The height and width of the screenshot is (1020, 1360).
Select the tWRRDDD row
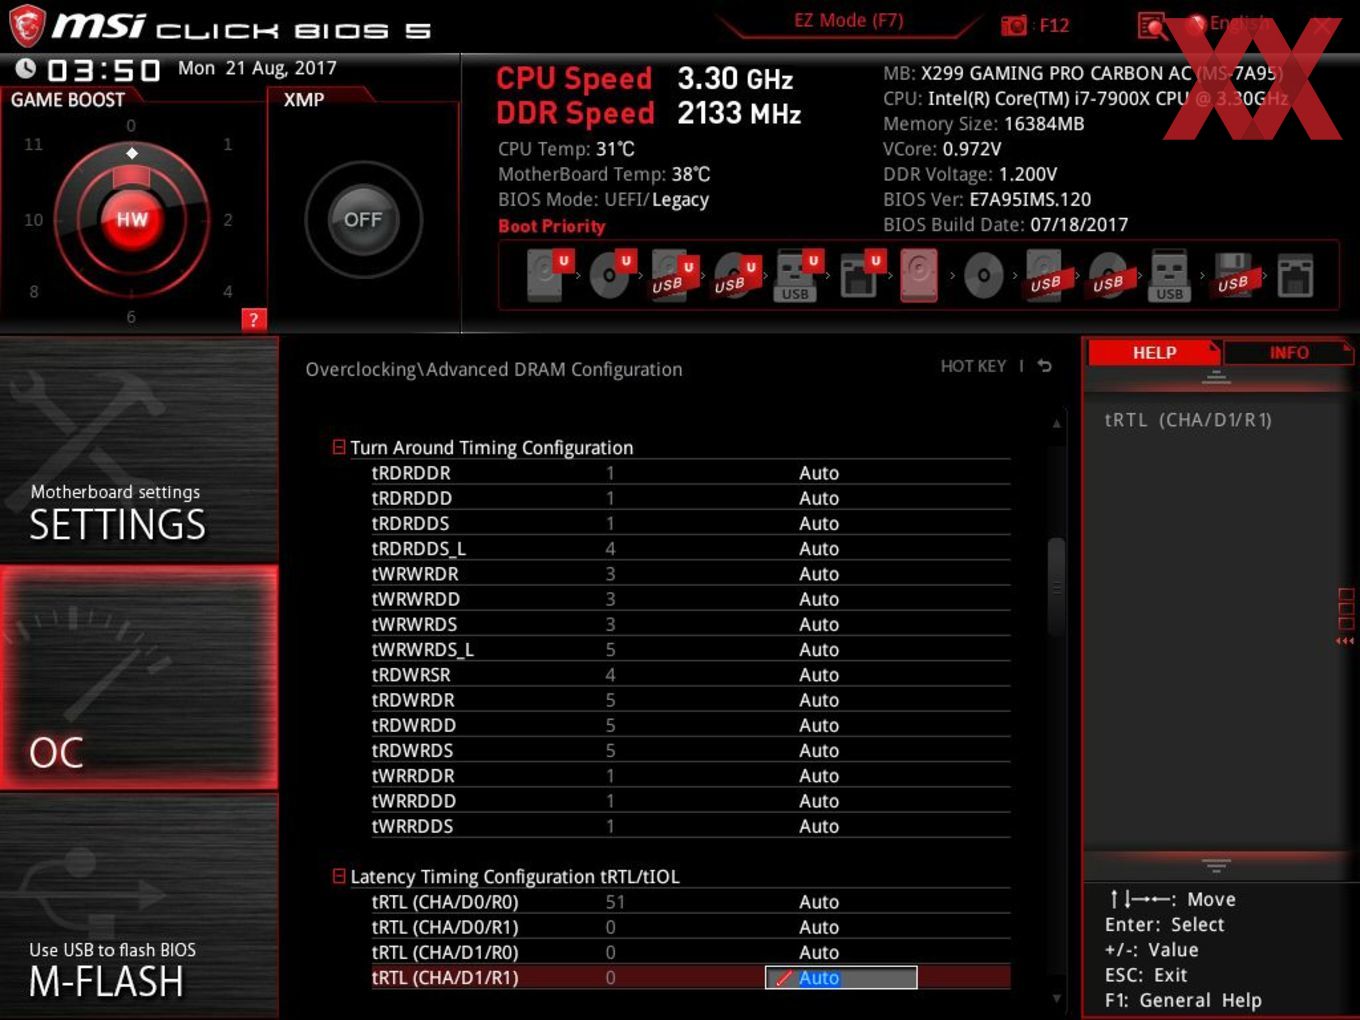click(x=690, y=801)
